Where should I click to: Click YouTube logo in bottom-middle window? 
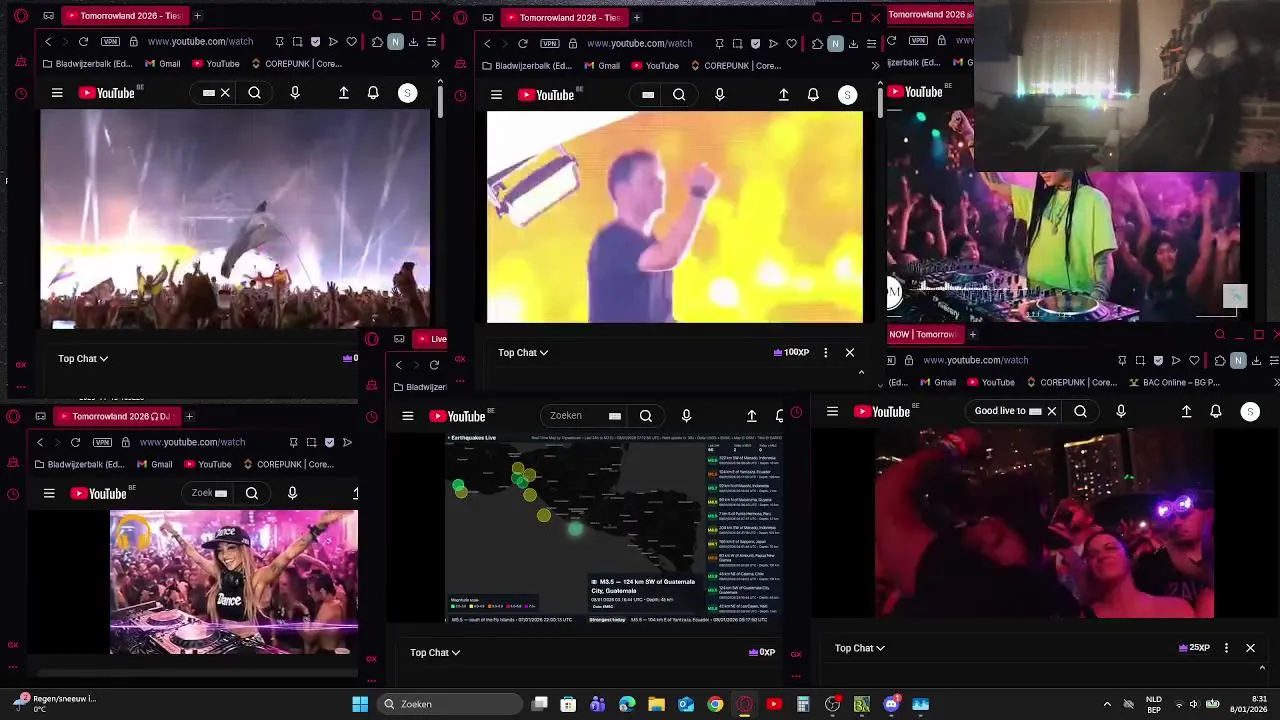click(x=458, y=416)
